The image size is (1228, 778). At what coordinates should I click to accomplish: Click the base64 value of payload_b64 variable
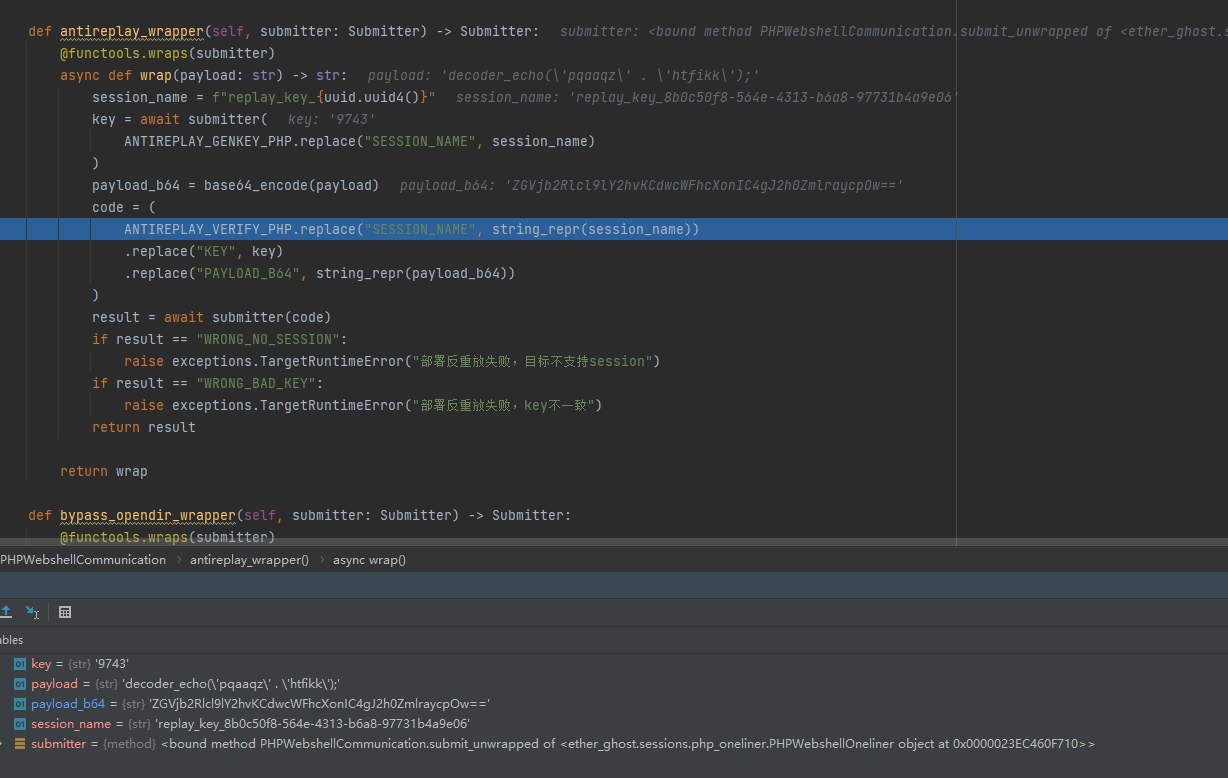pos(320,704)
